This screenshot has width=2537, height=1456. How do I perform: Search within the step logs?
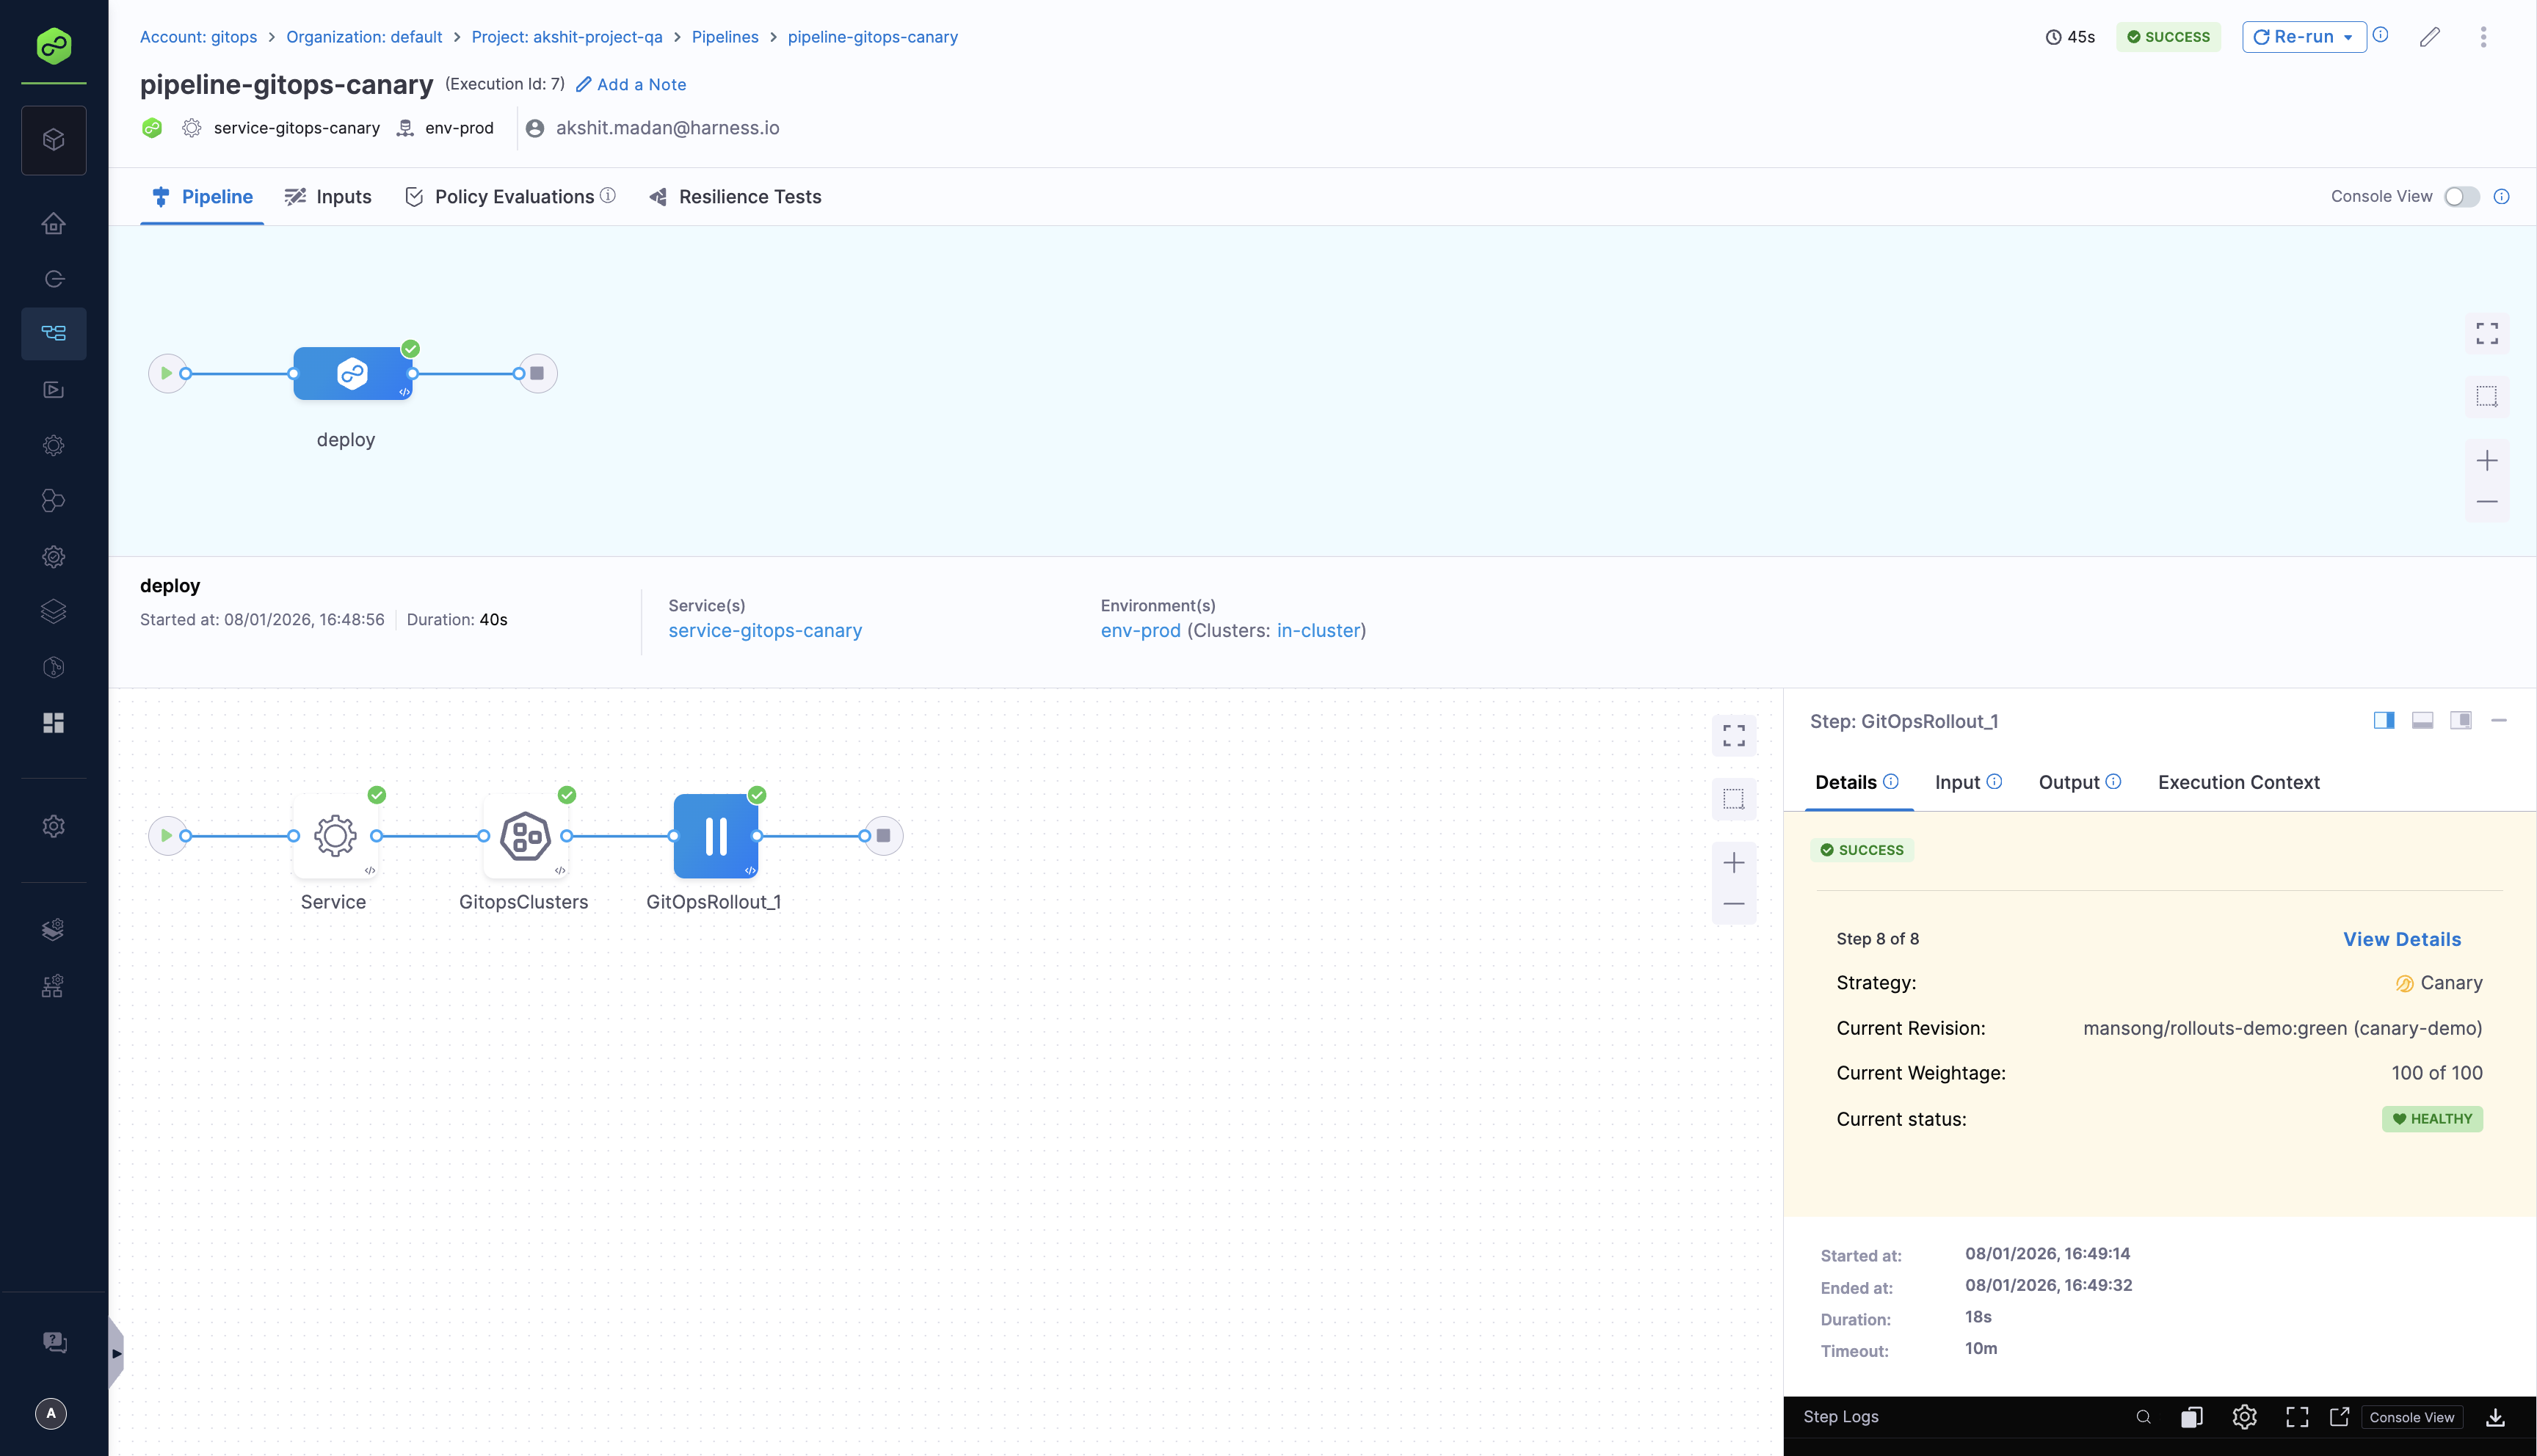pos(2143,1417)
